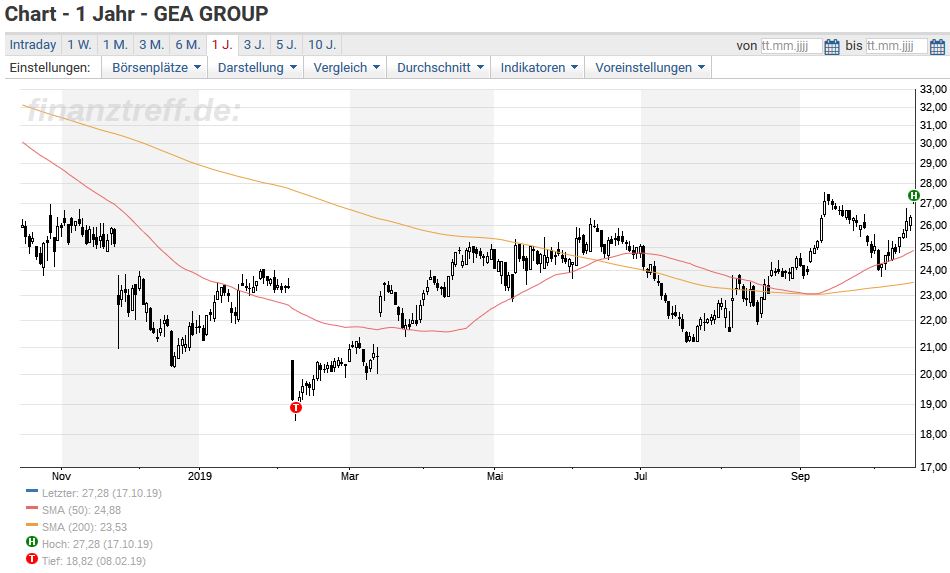Click the '17,00' y-axis value
This screenshot has height=573, width=950.
933,467
